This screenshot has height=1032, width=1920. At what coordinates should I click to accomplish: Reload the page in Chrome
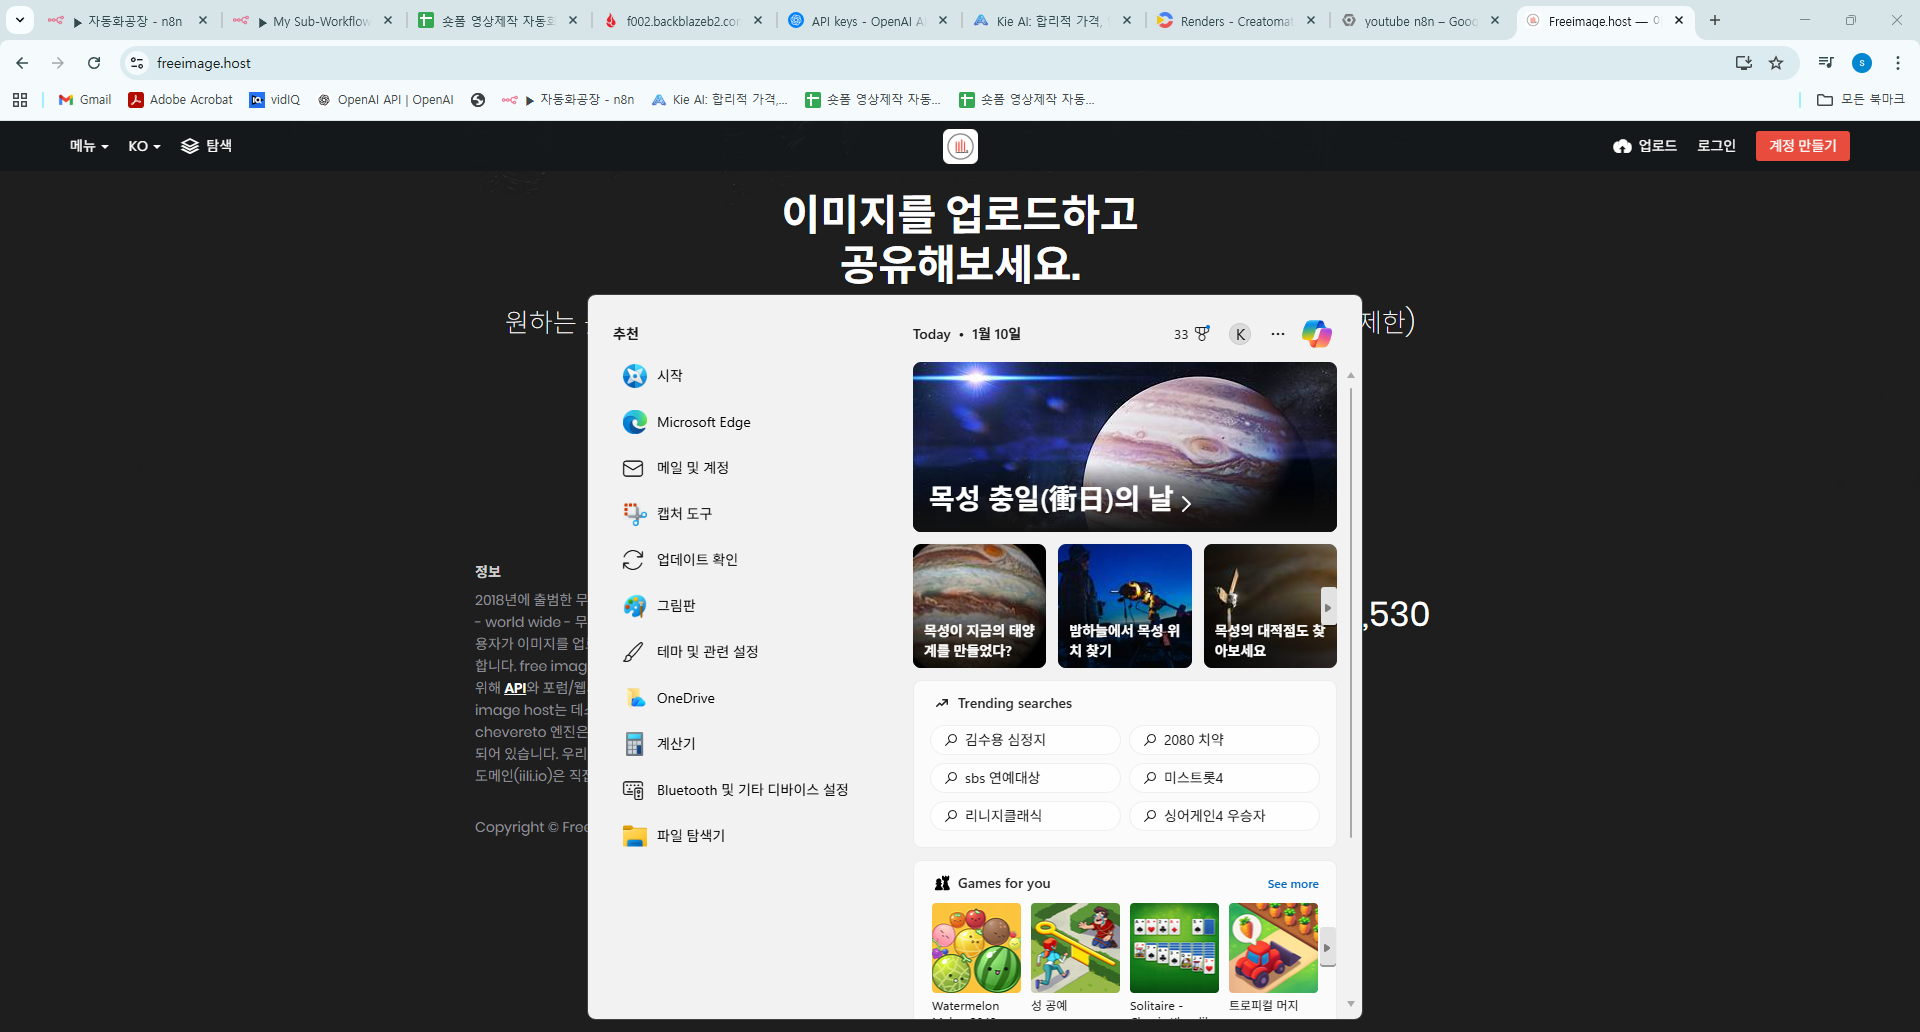click(x=94, y=63)
